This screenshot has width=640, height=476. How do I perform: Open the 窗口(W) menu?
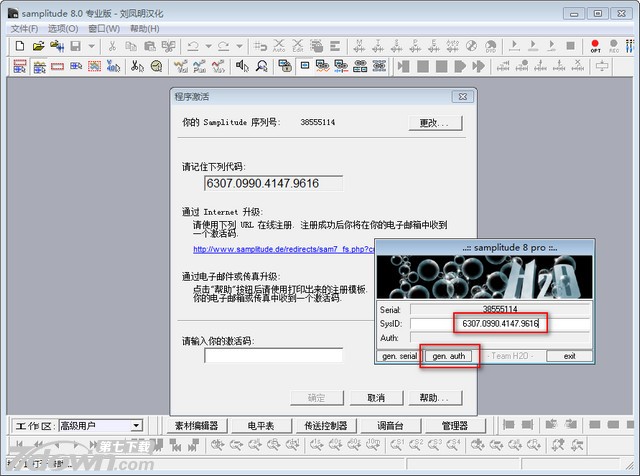pos(104,29)
